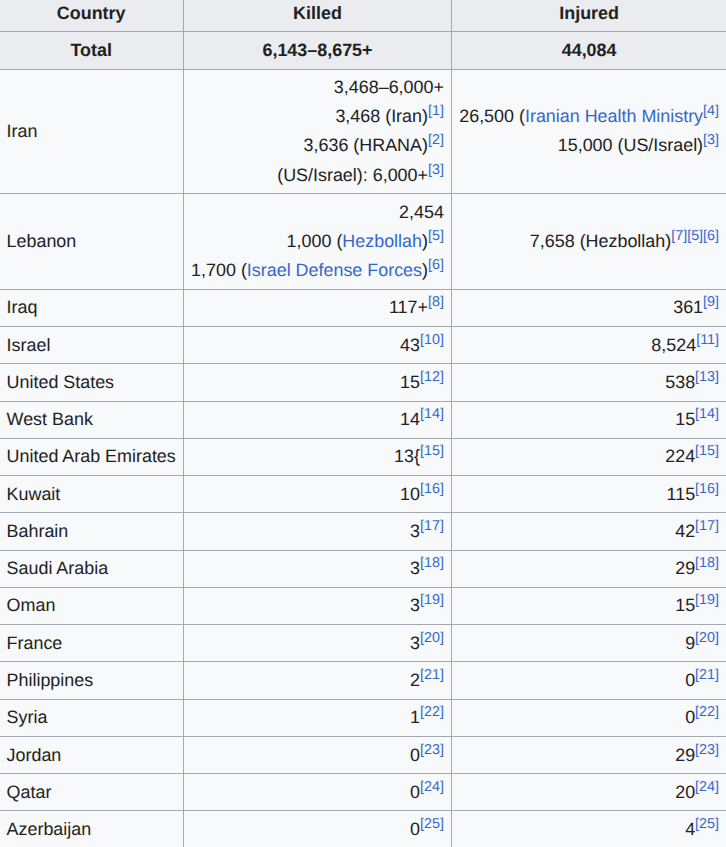Open citation [13] for United States injured
This screenshot has width=726, height=847.
point(707,377)
